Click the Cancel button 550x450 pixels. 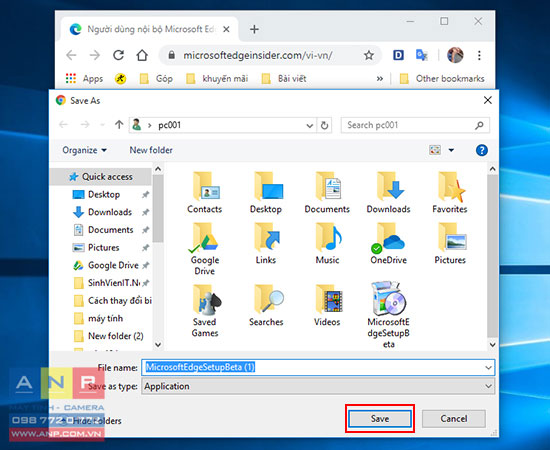click(x=454, y=418)
